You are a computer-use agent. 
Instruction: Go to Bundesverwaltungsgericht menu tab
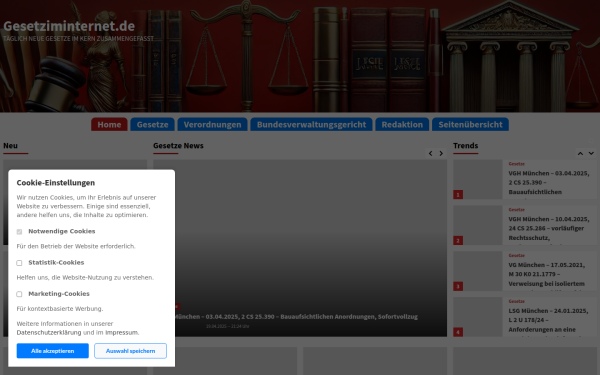311,124
